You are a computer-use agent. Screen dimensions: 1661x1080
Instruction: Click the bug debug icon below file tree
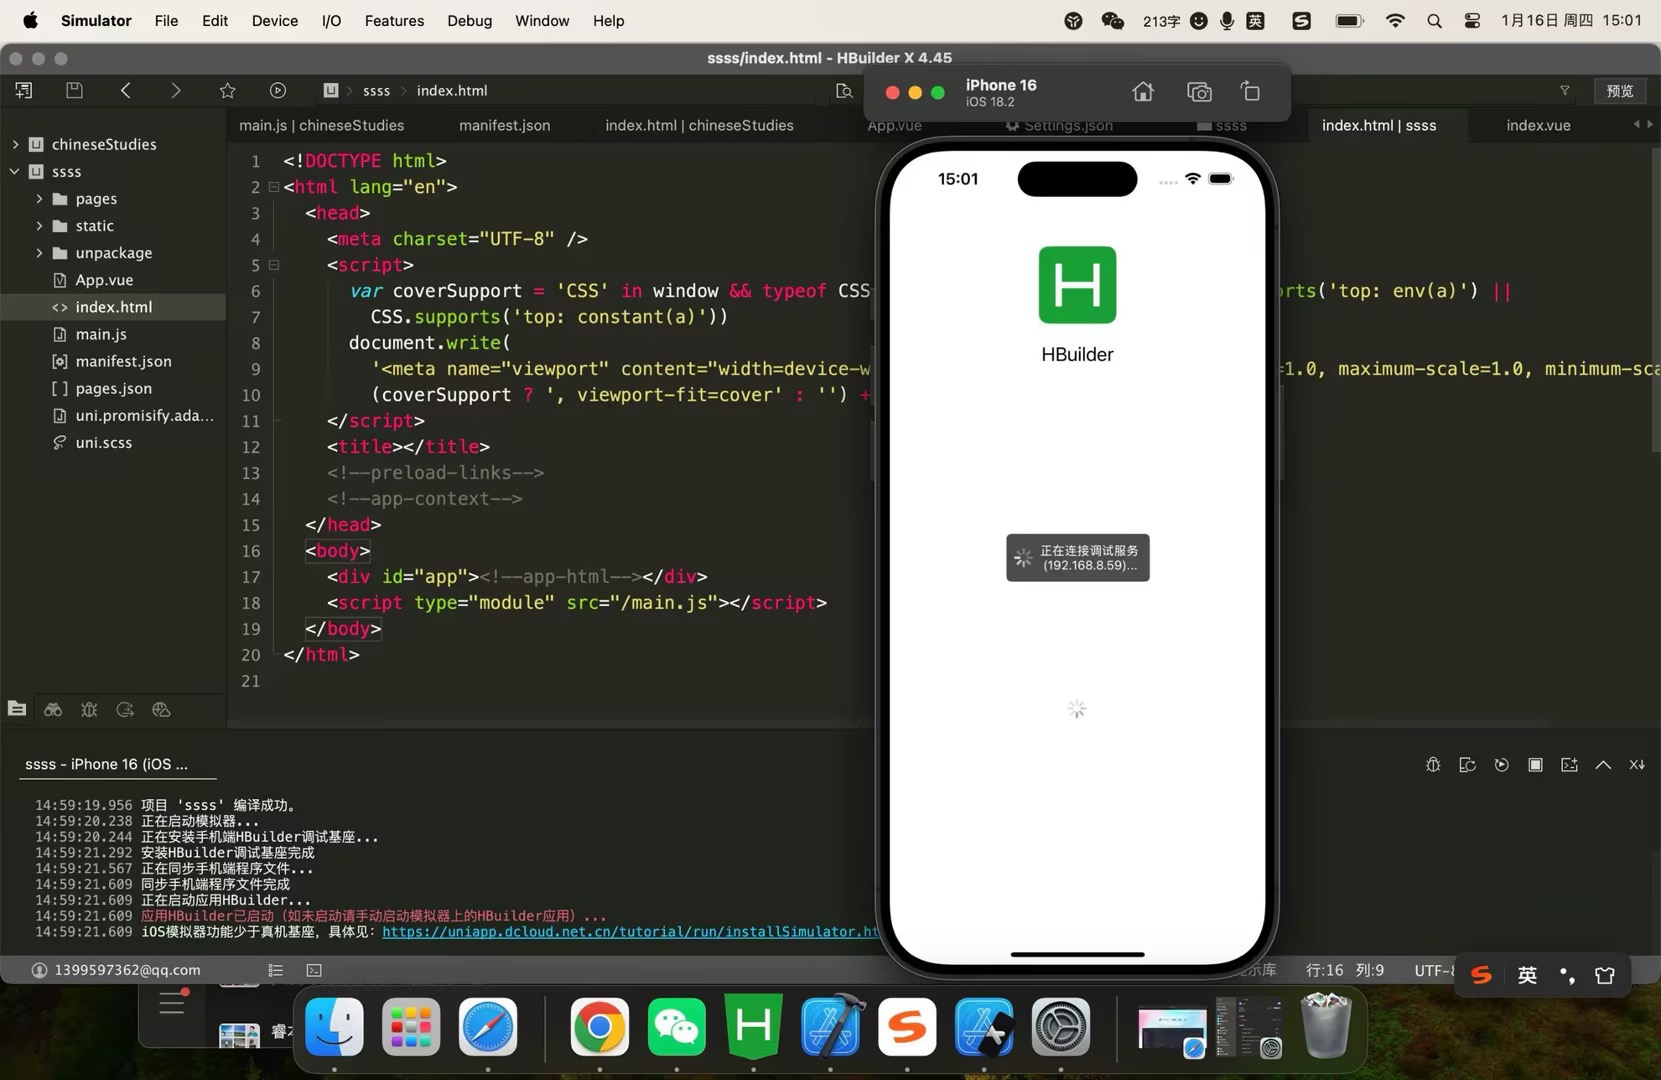[x=89, y=709]
